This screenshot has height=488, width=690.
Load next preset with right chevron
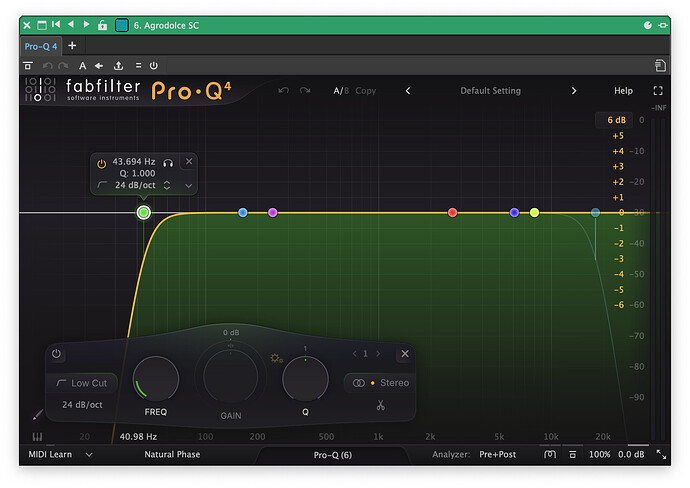coord(574,91)
